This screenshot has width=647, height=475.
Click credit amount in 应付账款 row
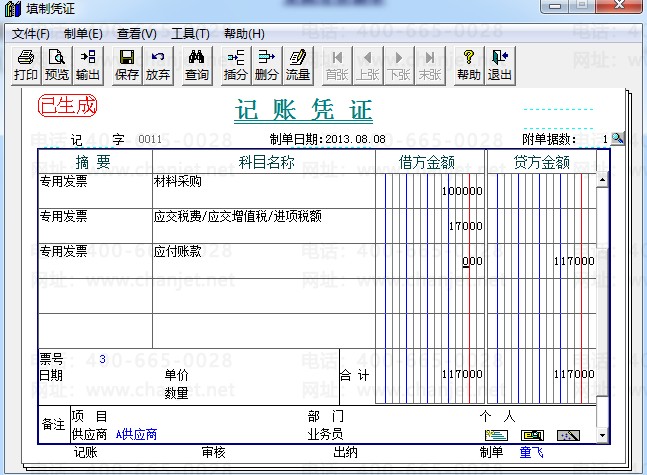tap(541, 261)
